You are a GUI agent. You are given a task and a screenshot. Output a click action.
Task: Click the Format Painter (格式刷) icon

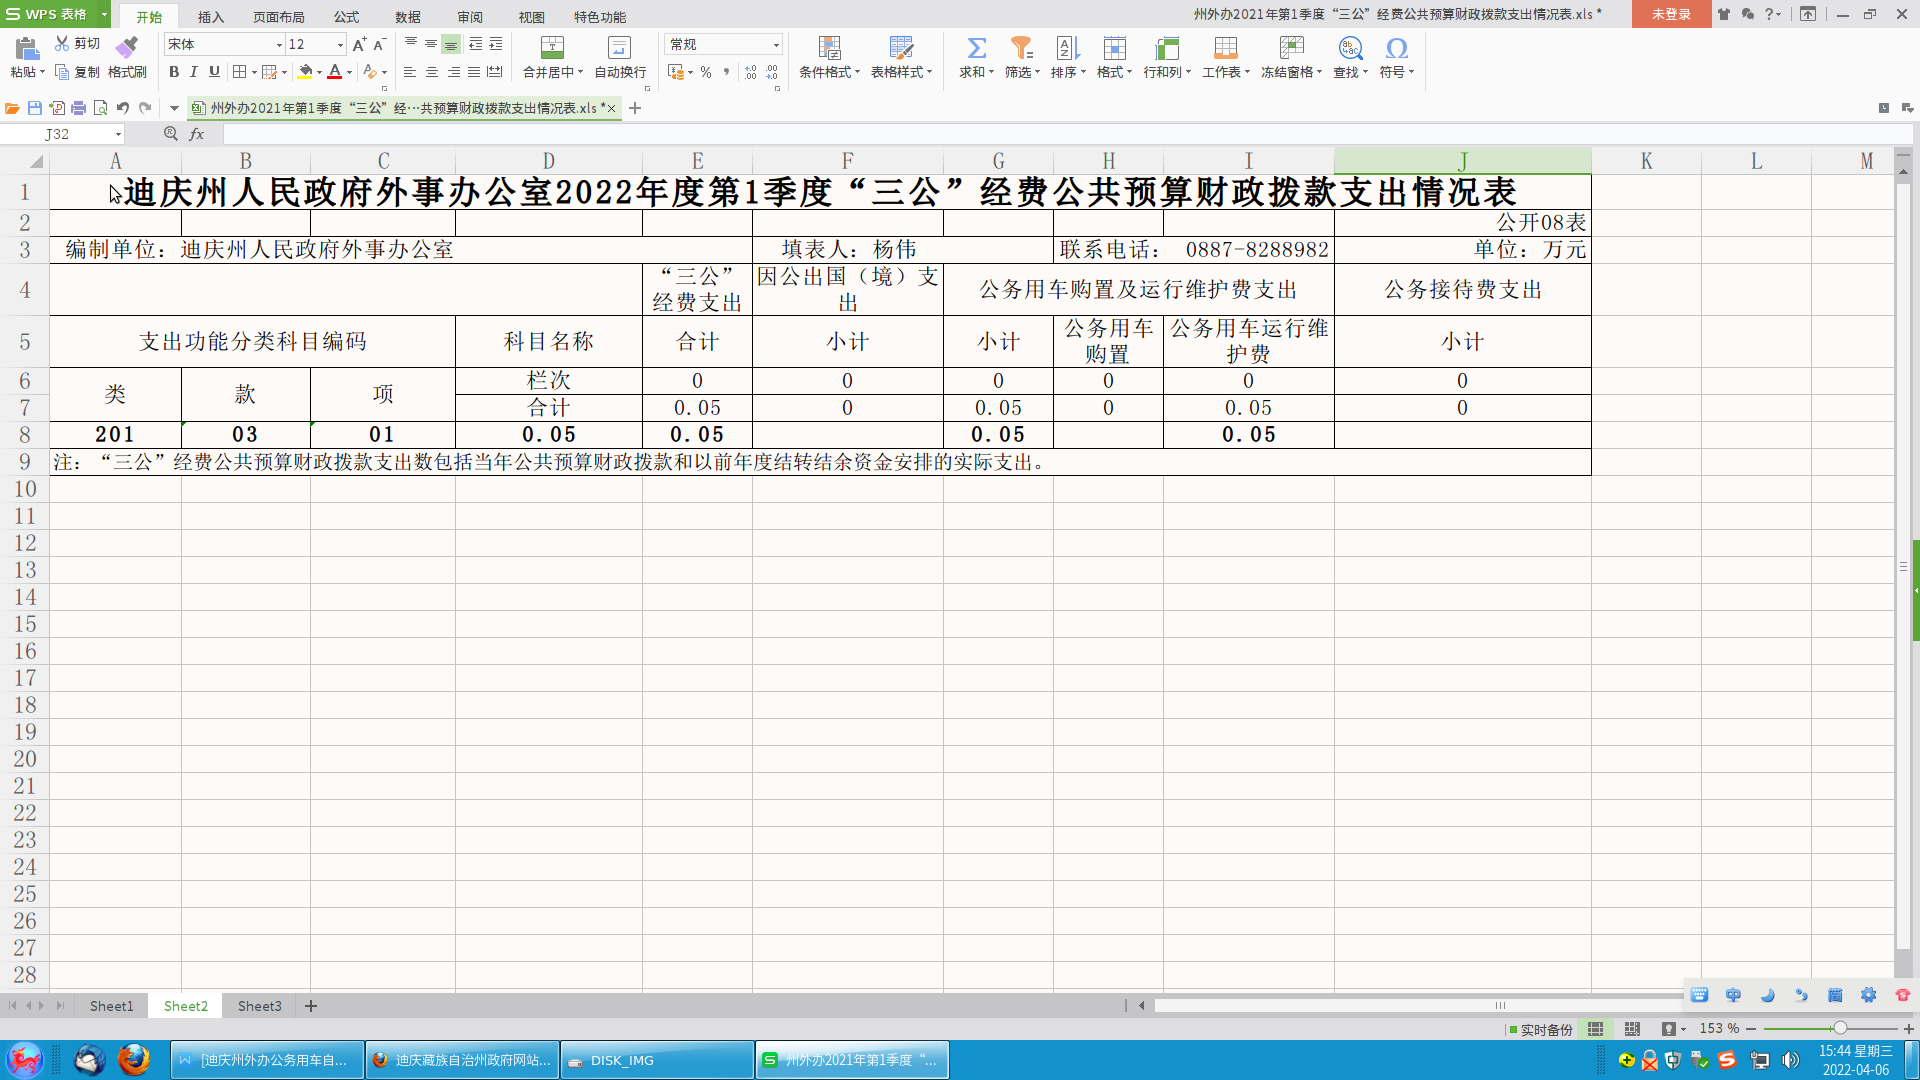point(127,48)
